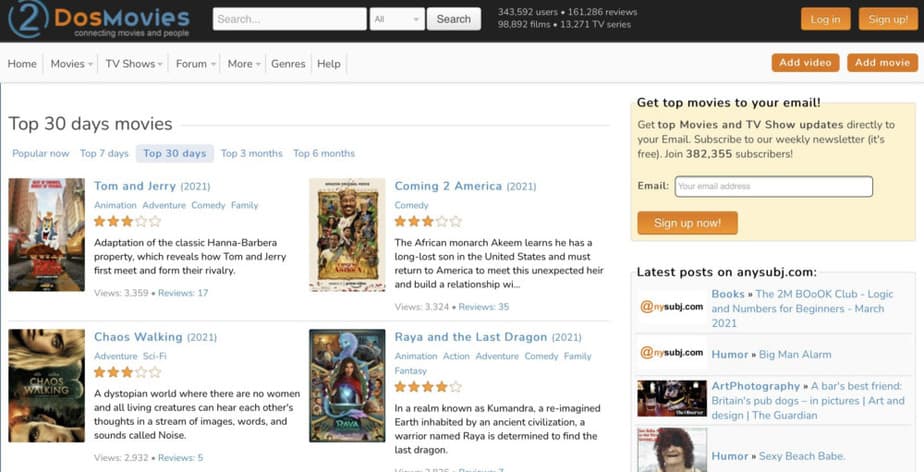Click Coming 2 America star rating
The height and width of the screenshot is (472, 924).
point(428,222)
